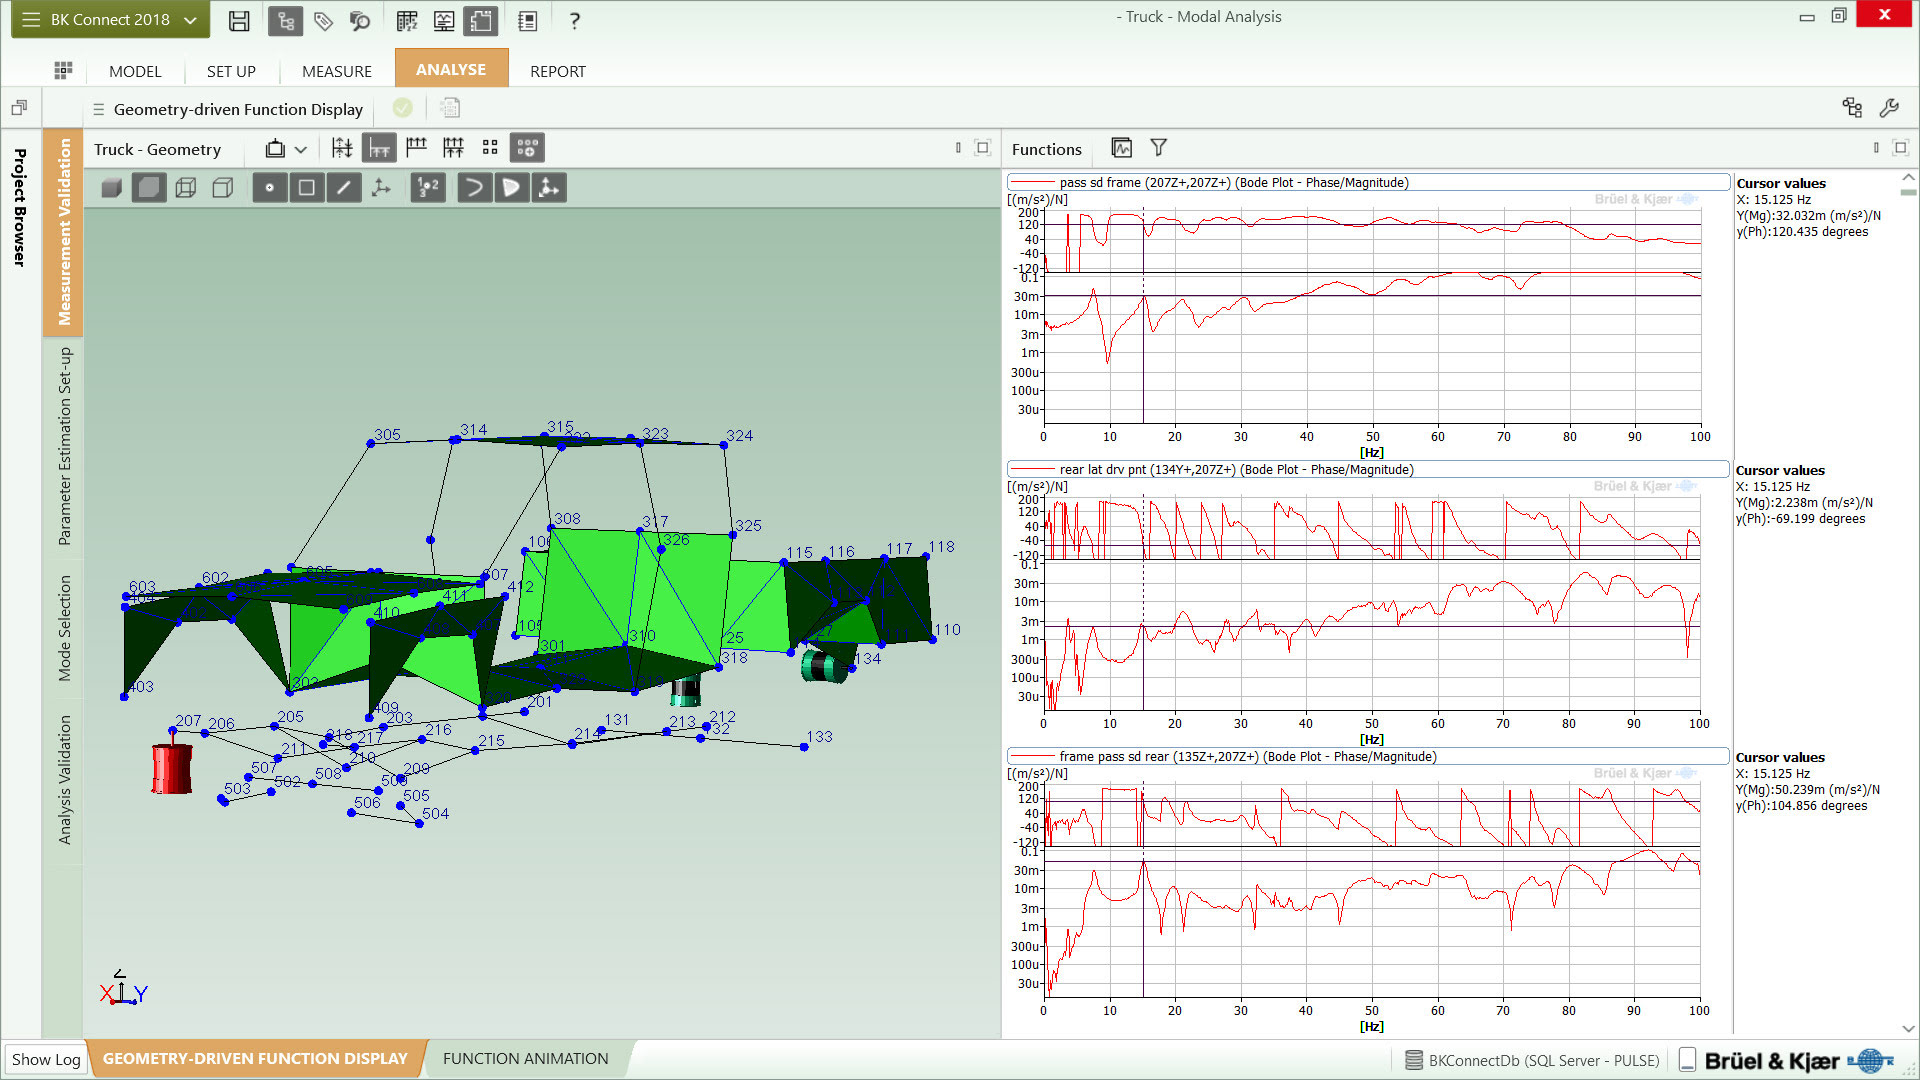Open the hamburger menu next to Geometry-driven Function Display
Screen dimensions: 1920x1080
click(98, 109)
